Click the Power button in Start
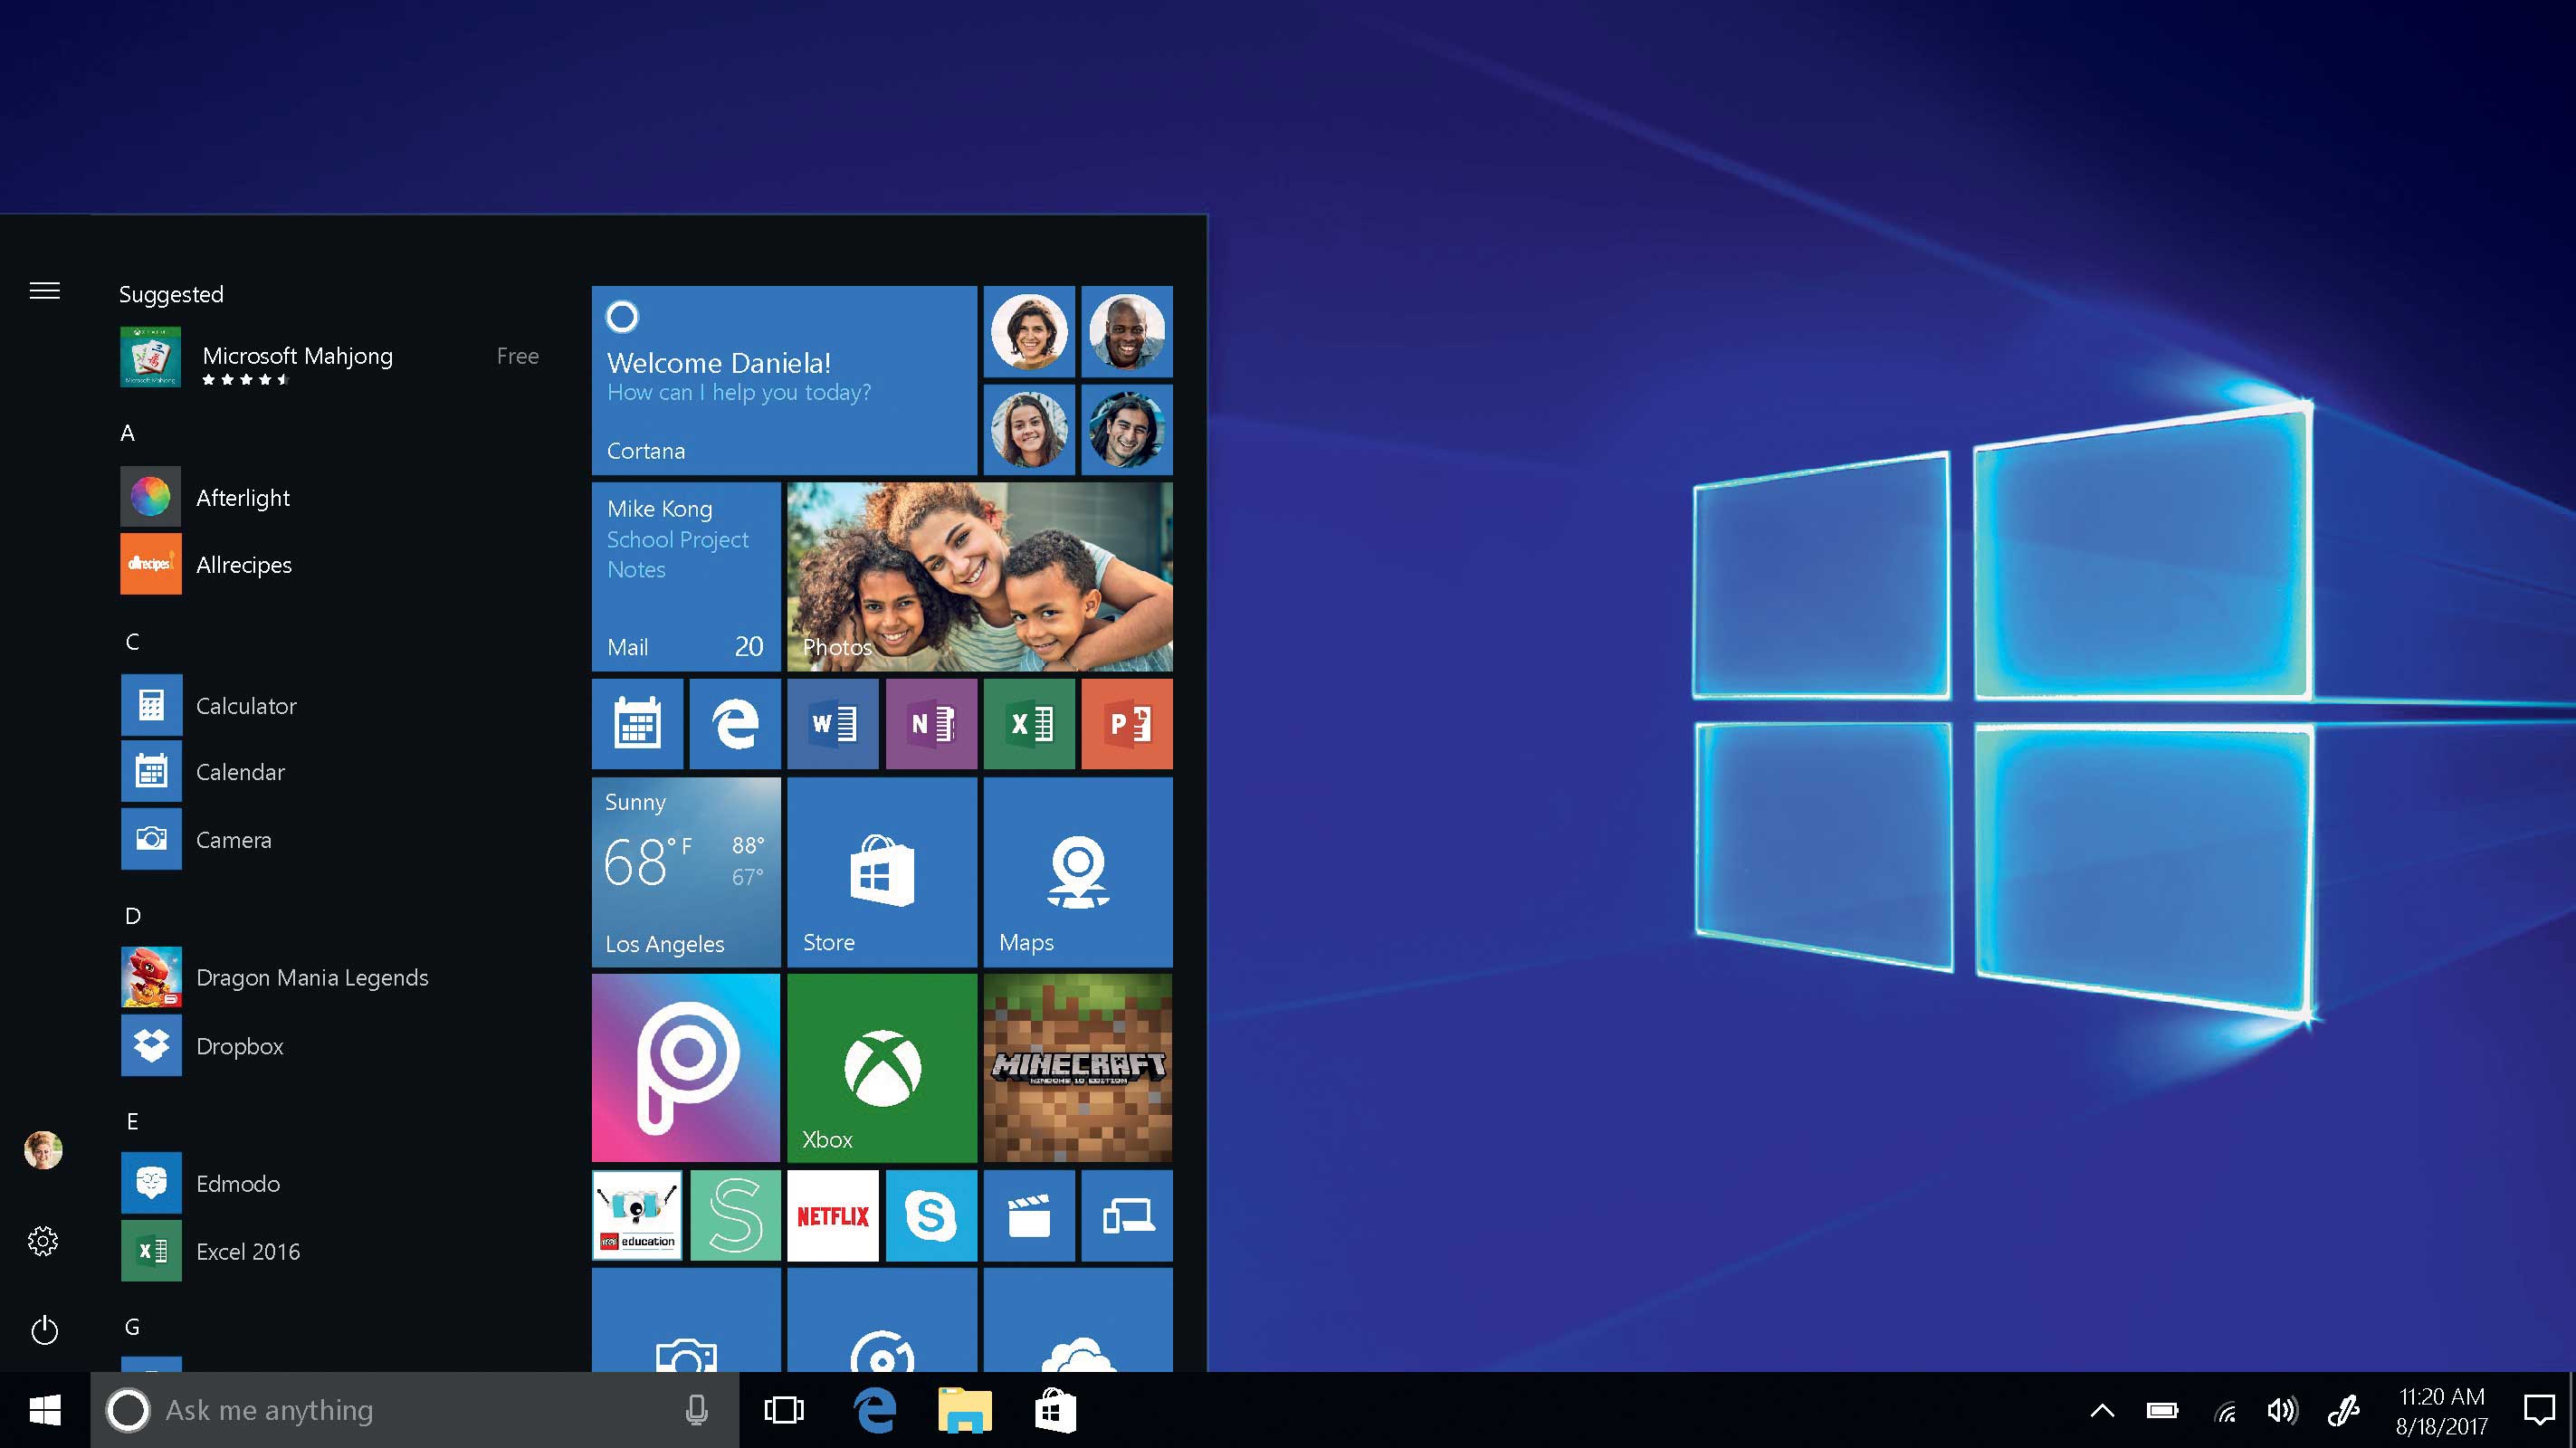This screenshot has height=1448, width=2576. tap(44, 1330)
